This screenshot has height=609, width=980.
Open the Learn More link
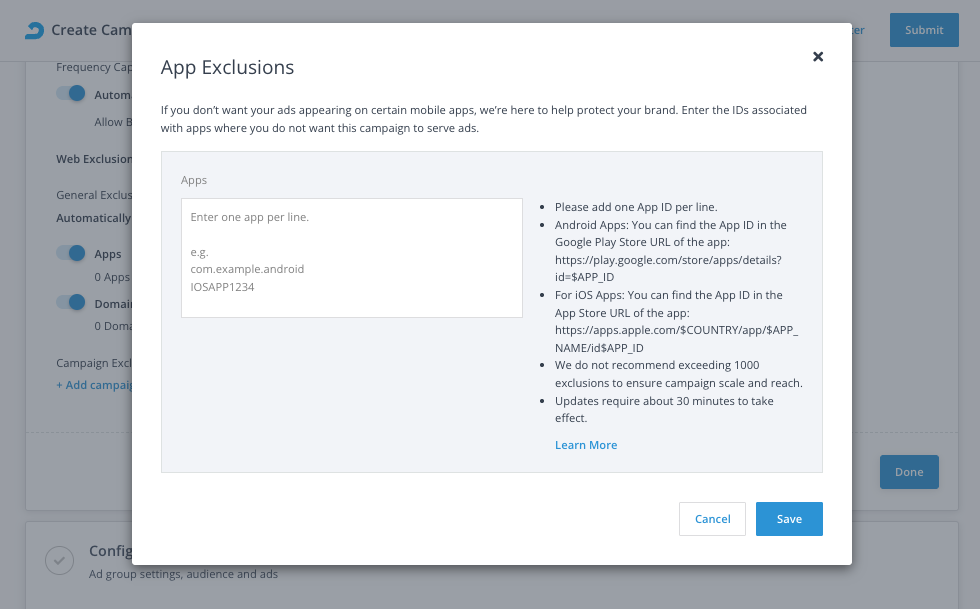click(x=586, y=445)
